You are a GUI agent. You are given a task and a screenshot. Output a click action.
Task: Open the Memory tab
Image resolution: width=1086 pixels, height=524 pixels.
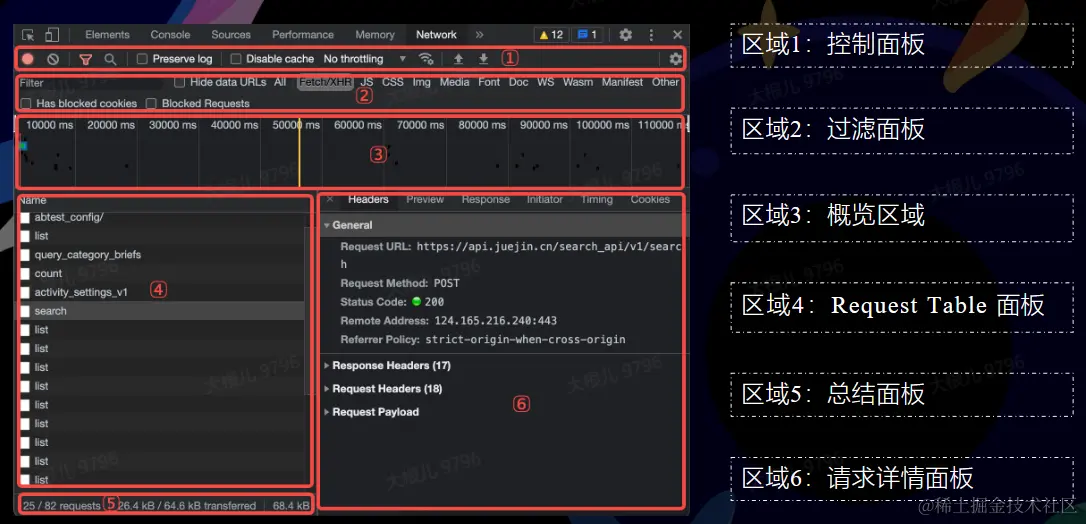375,35
